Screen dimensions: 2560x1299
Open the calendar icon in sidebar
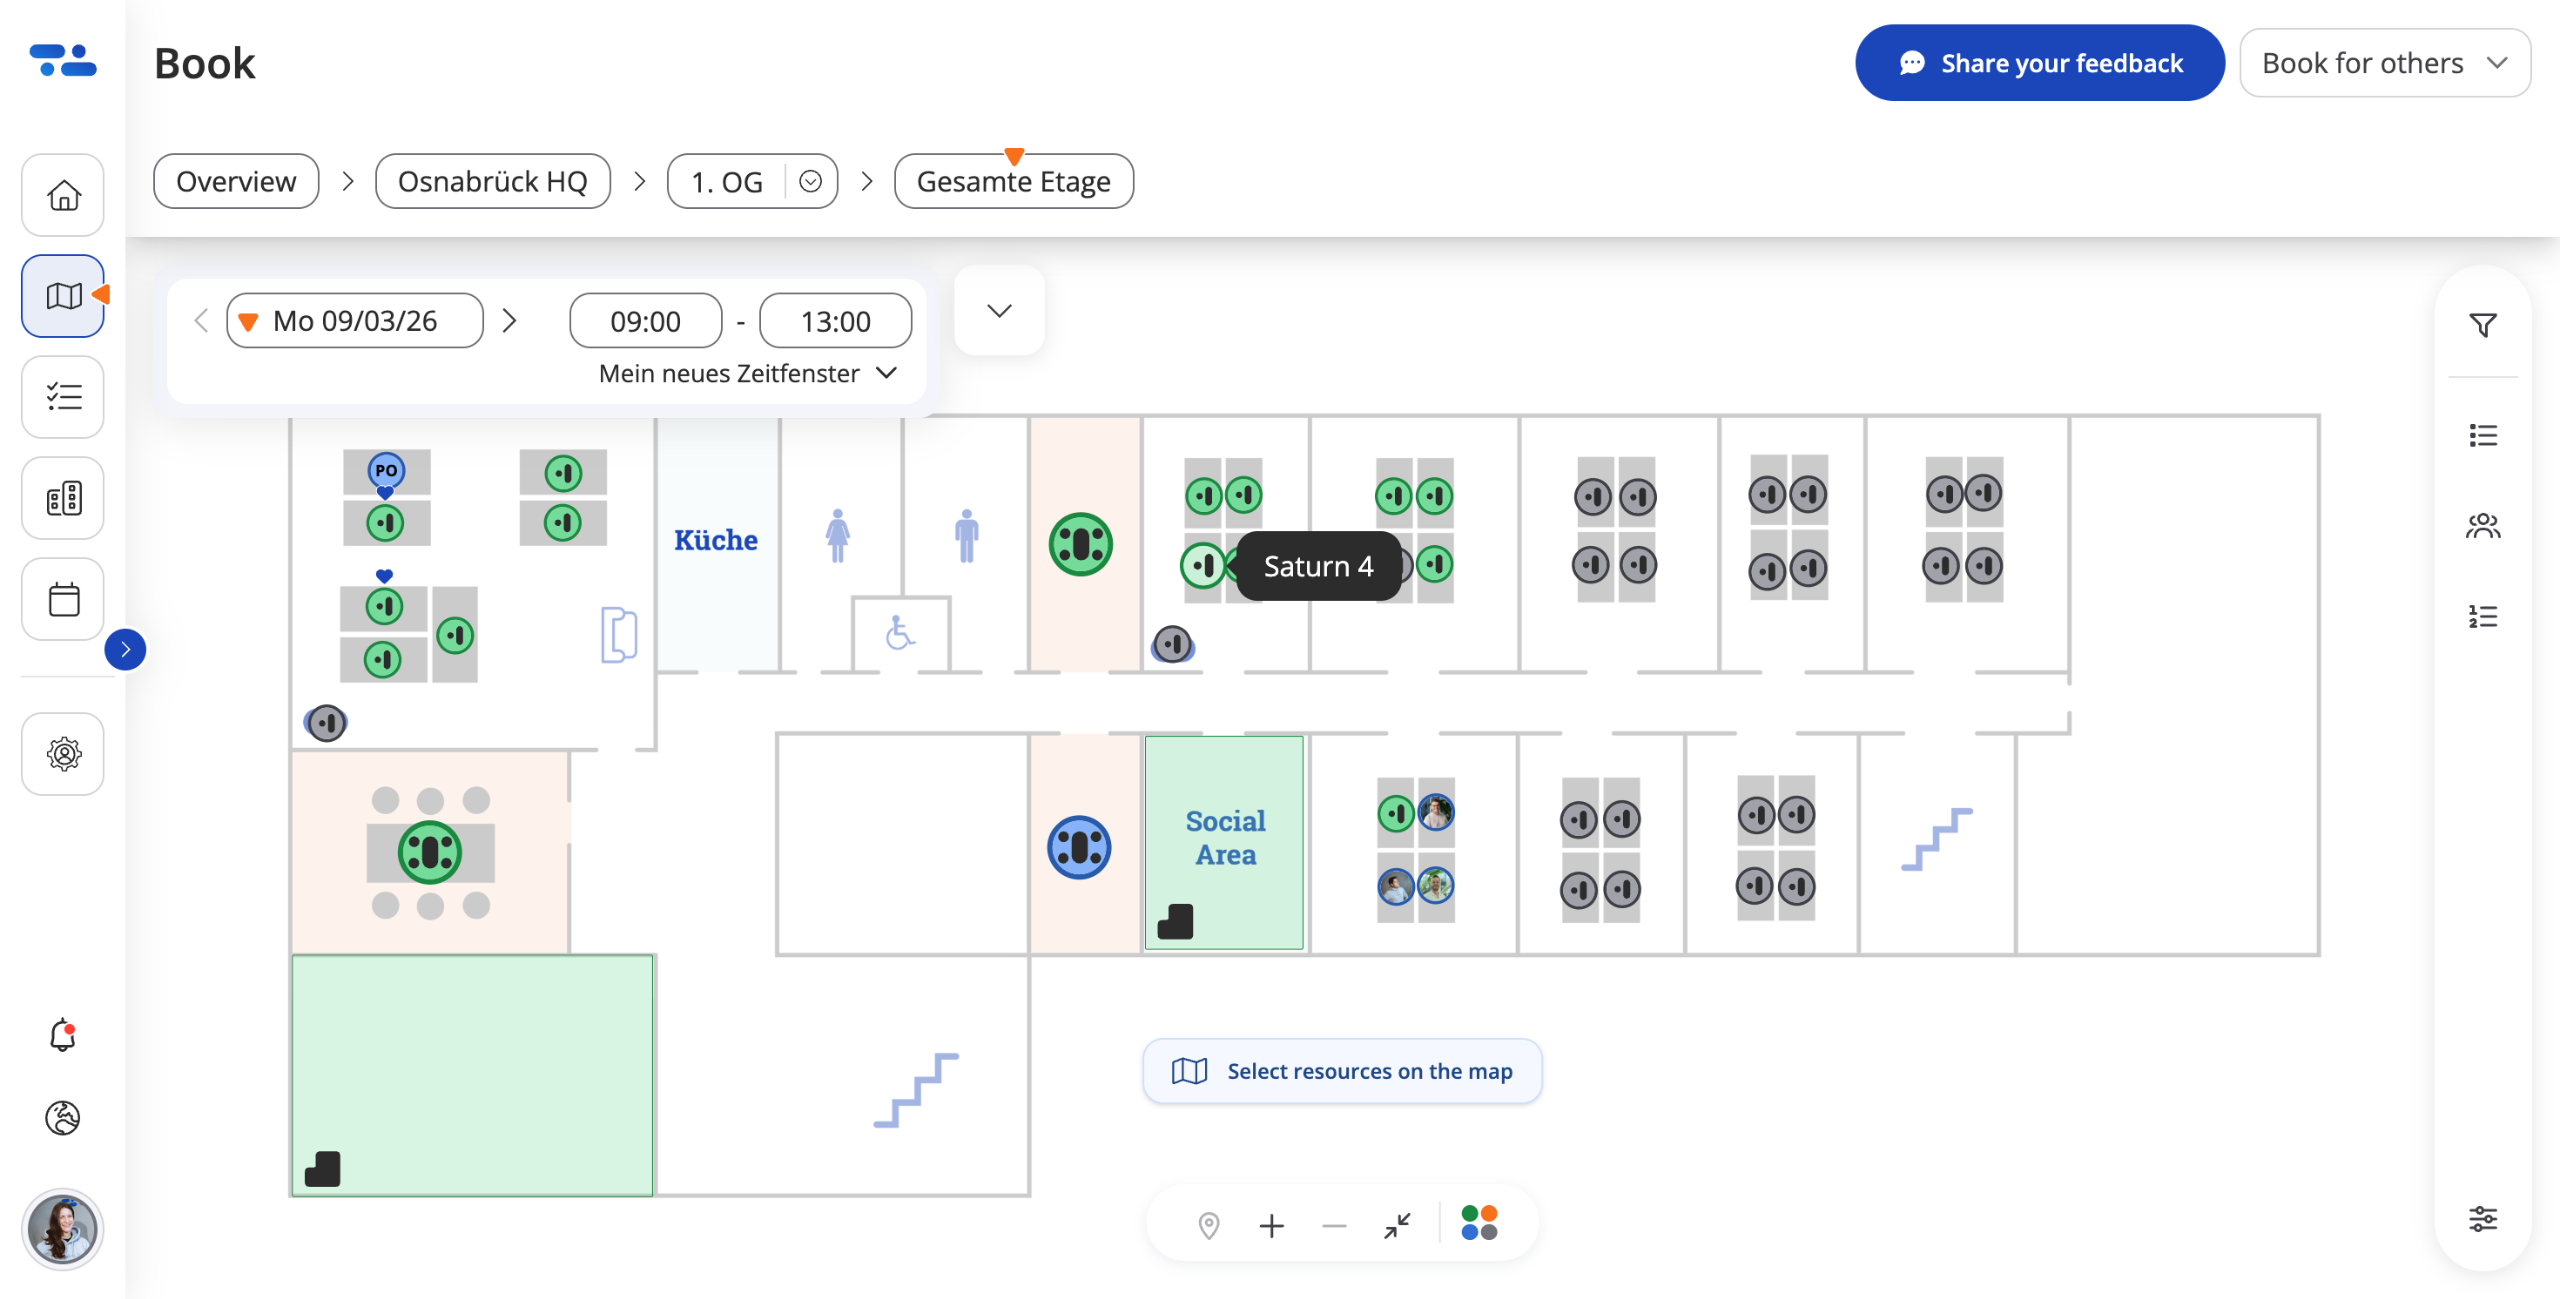pyautogui.click(x=63, y=599)
